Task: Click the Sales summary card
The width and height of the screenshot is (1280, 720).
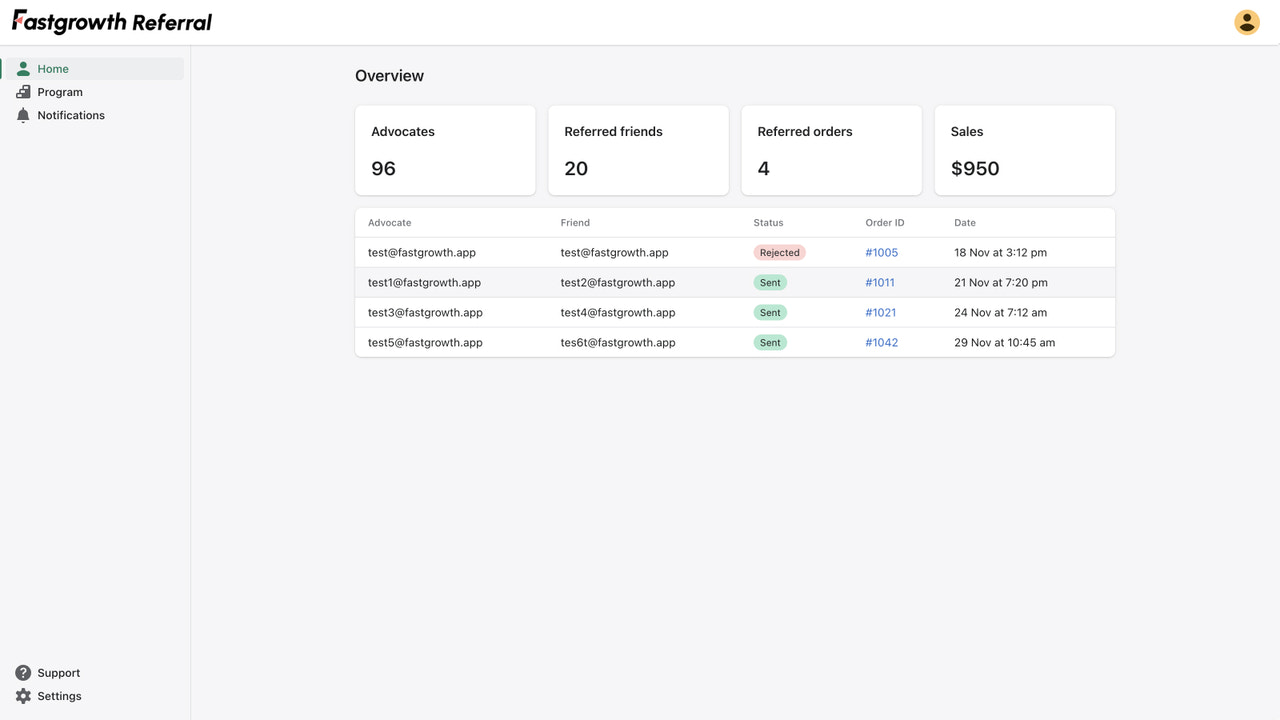Action: tap(1024, 150)
